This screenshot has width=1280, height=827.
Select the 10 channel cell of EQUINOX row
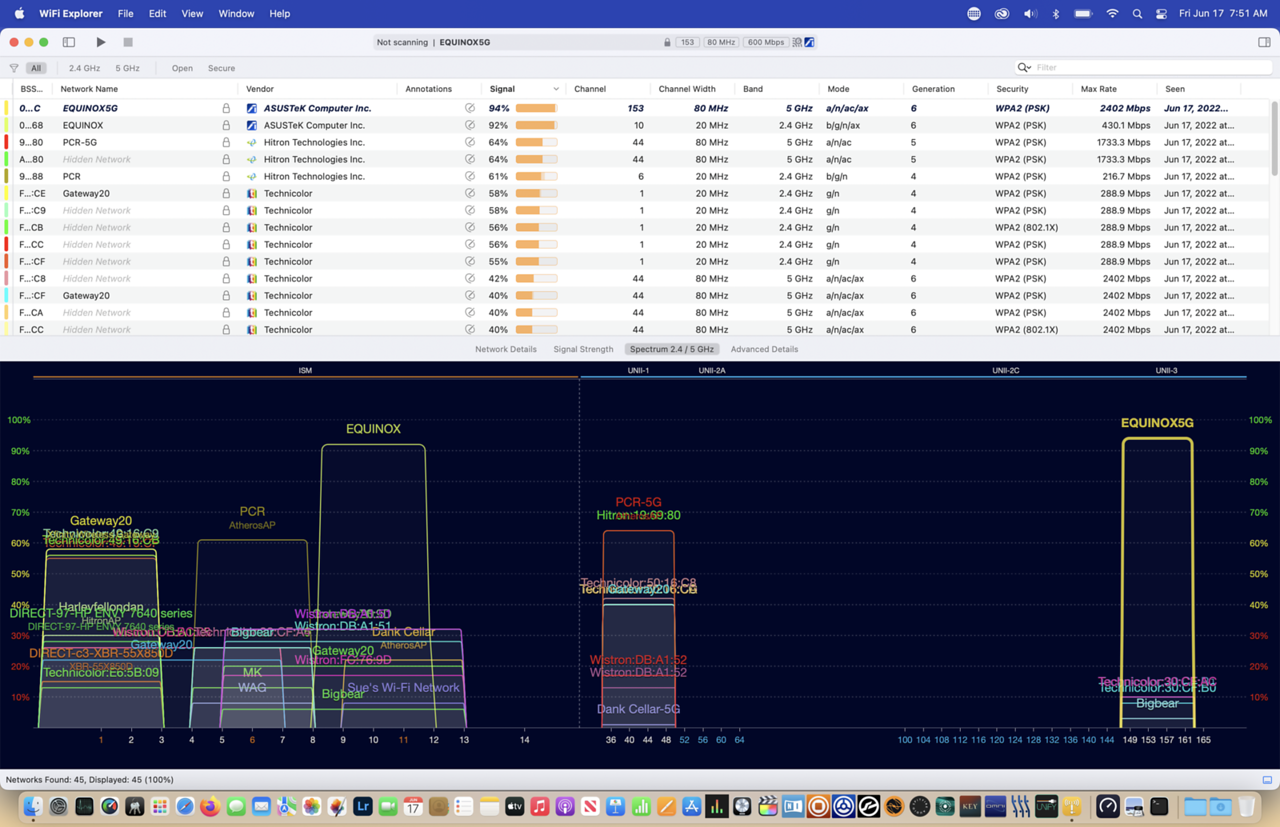[638, 125]
